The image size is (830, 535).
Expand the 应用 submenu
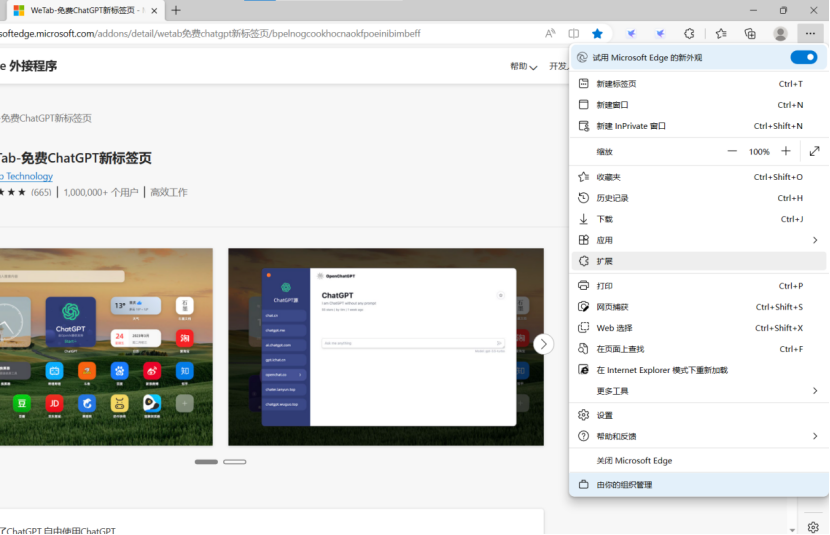[699, 240]
